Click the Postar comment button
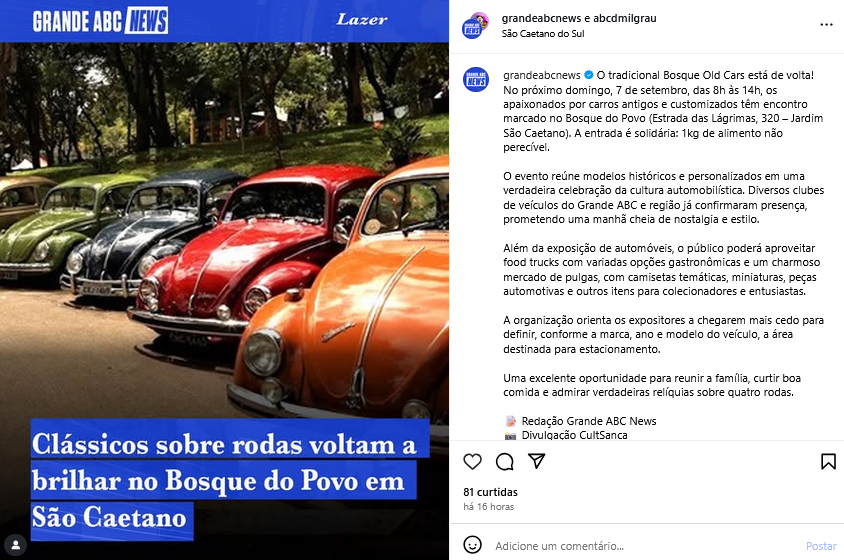 tap(821, 545)
